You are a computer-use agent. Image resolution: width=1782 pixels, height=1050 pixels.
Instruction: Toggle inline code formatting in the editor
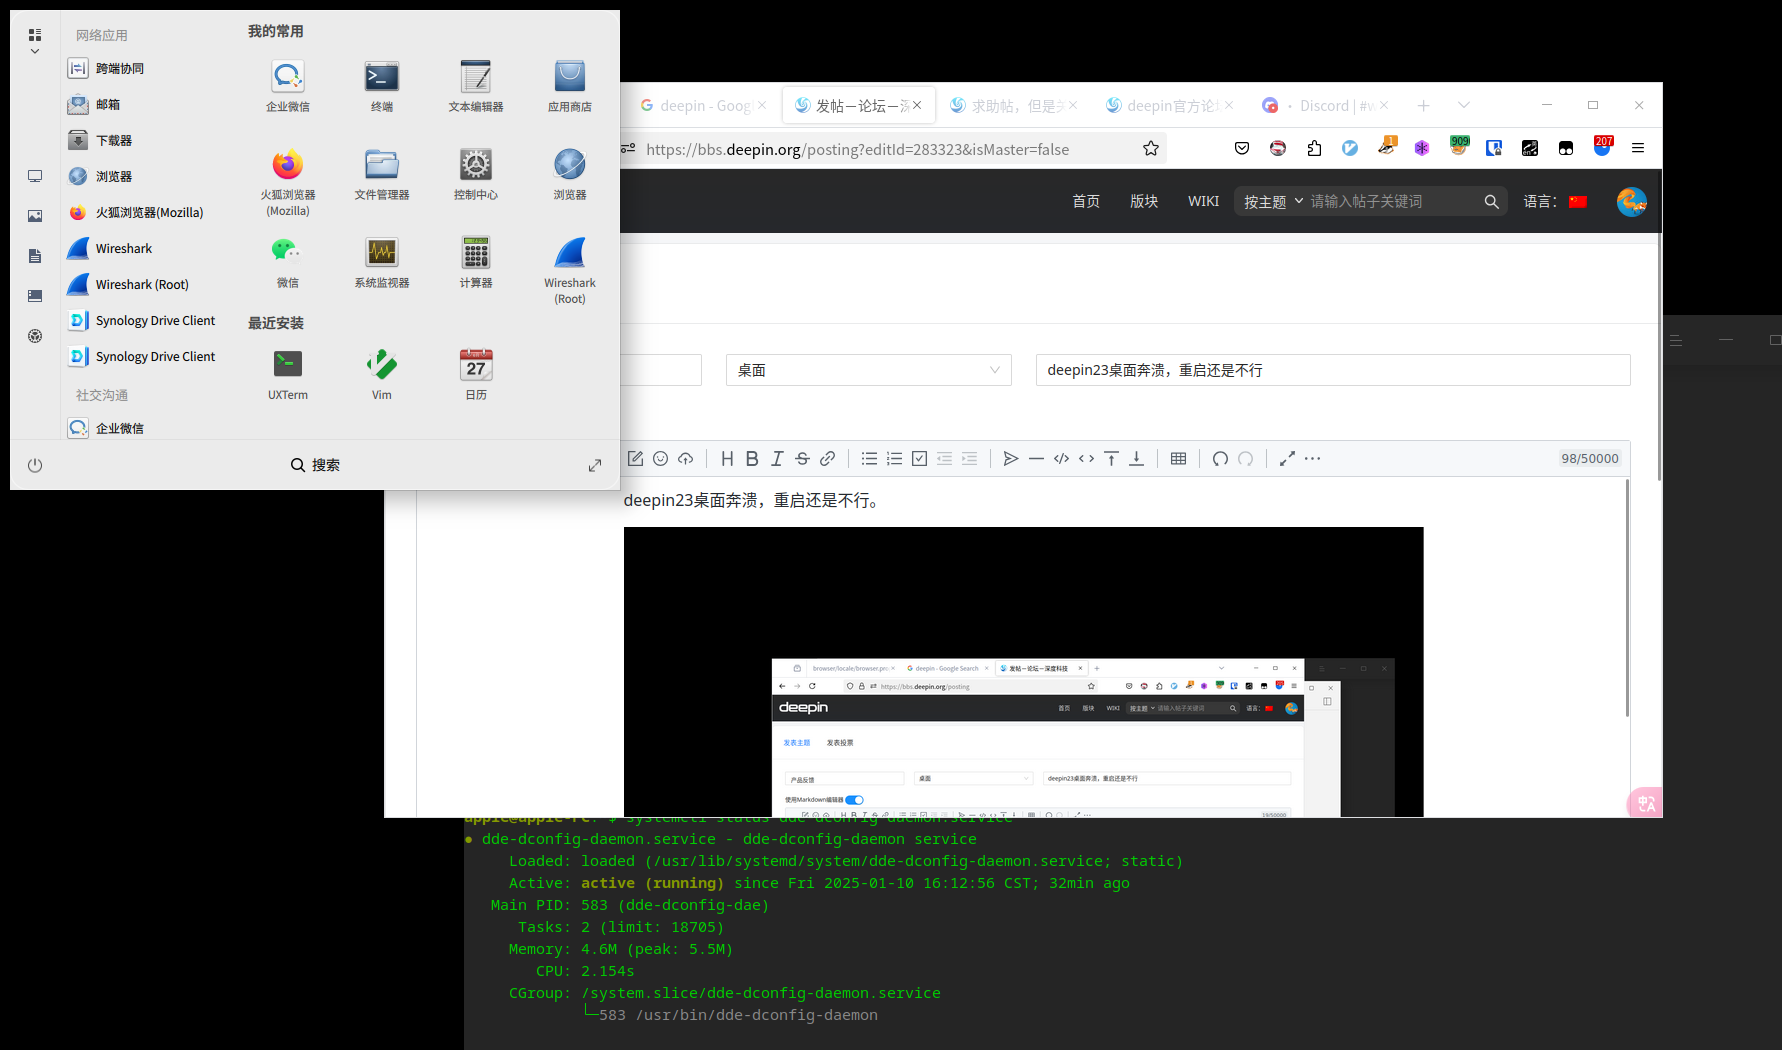[x=1086, y=458]
